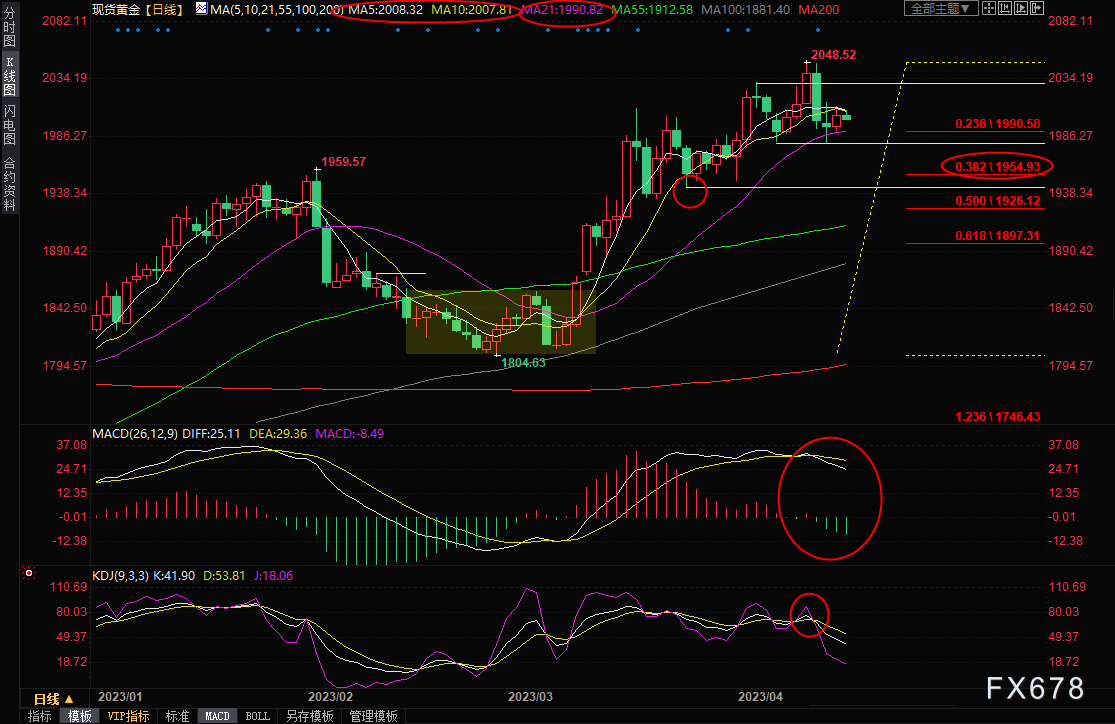
Task: Click the KDJ panel red marker icon
Action: coord(29,573)
